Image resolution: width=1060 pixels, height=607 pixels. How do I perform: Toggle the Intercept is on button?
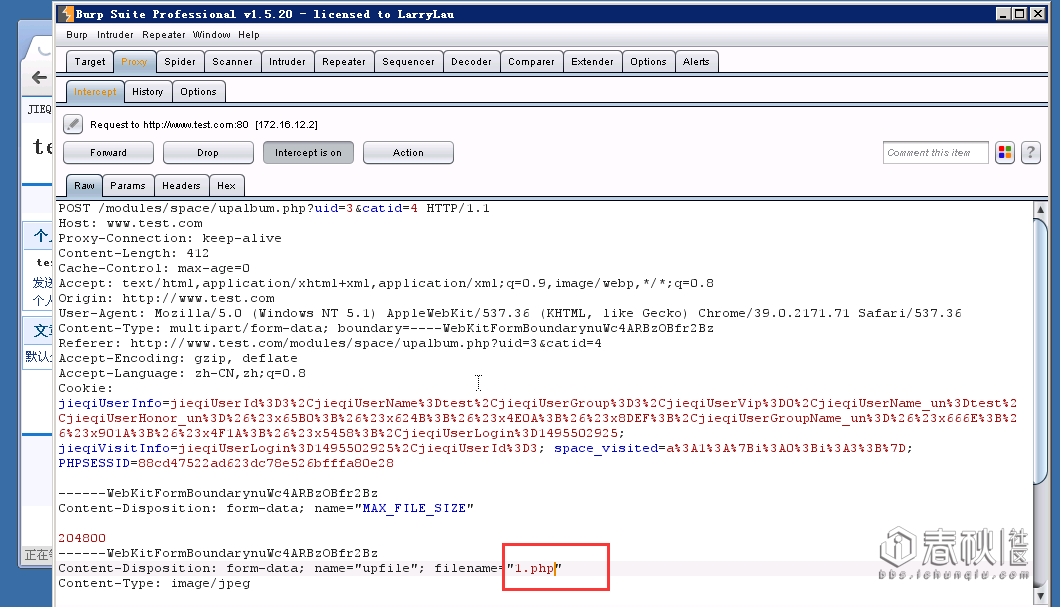[x=308, y=153]
